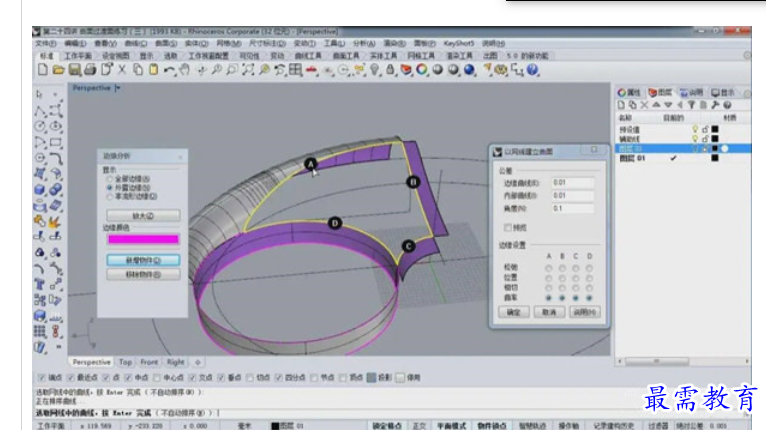This screenshot has height=430, width=766.
Task: Select loose radio for edge B
Action: 562,268
